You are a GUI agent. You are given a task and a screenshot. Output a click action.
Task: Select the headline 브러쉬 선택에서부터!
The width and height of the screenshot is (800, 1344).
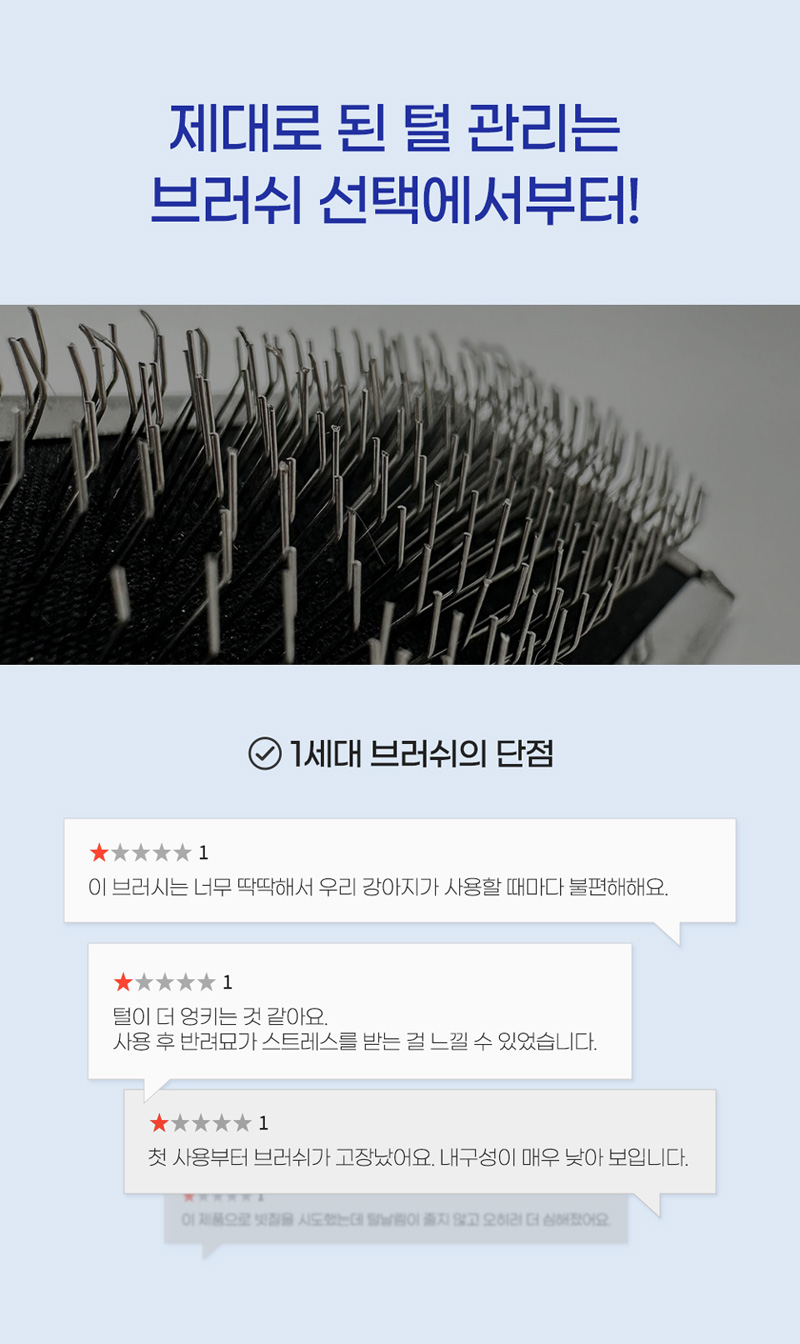[395, 199]
